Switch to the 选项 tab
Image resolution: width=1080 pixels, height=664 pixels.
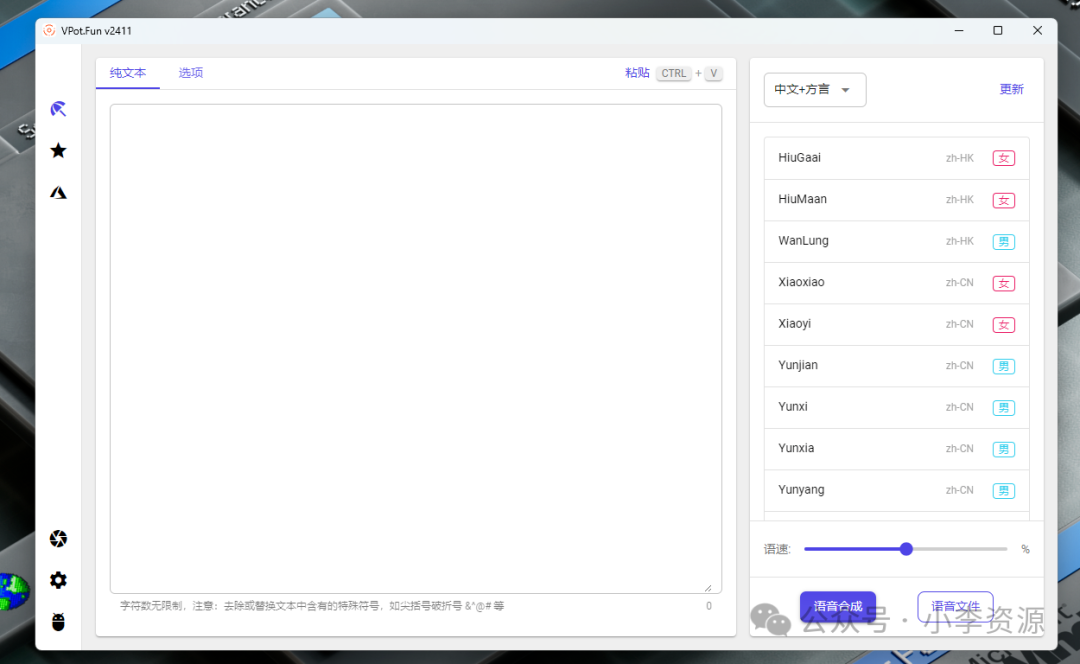coord(191,73)
